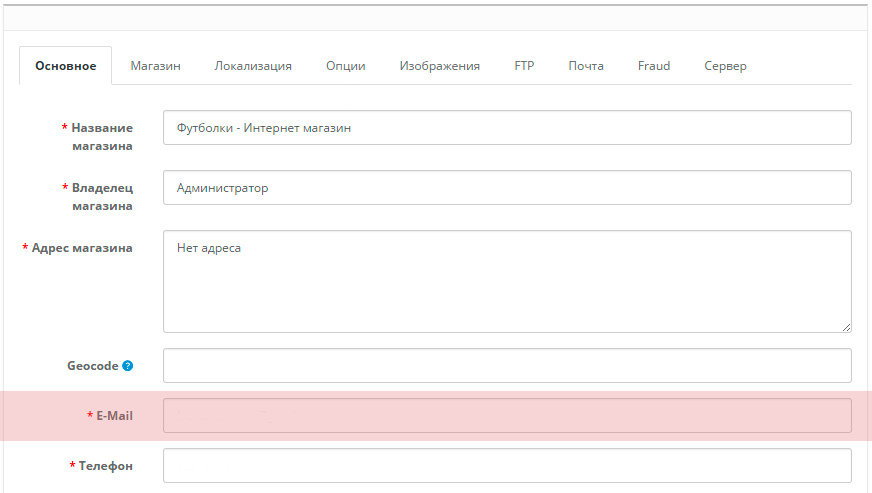Open the Изображения tab
Viewport: 872px width, 493px height.
pyautogui.click(x=439, y=66)
